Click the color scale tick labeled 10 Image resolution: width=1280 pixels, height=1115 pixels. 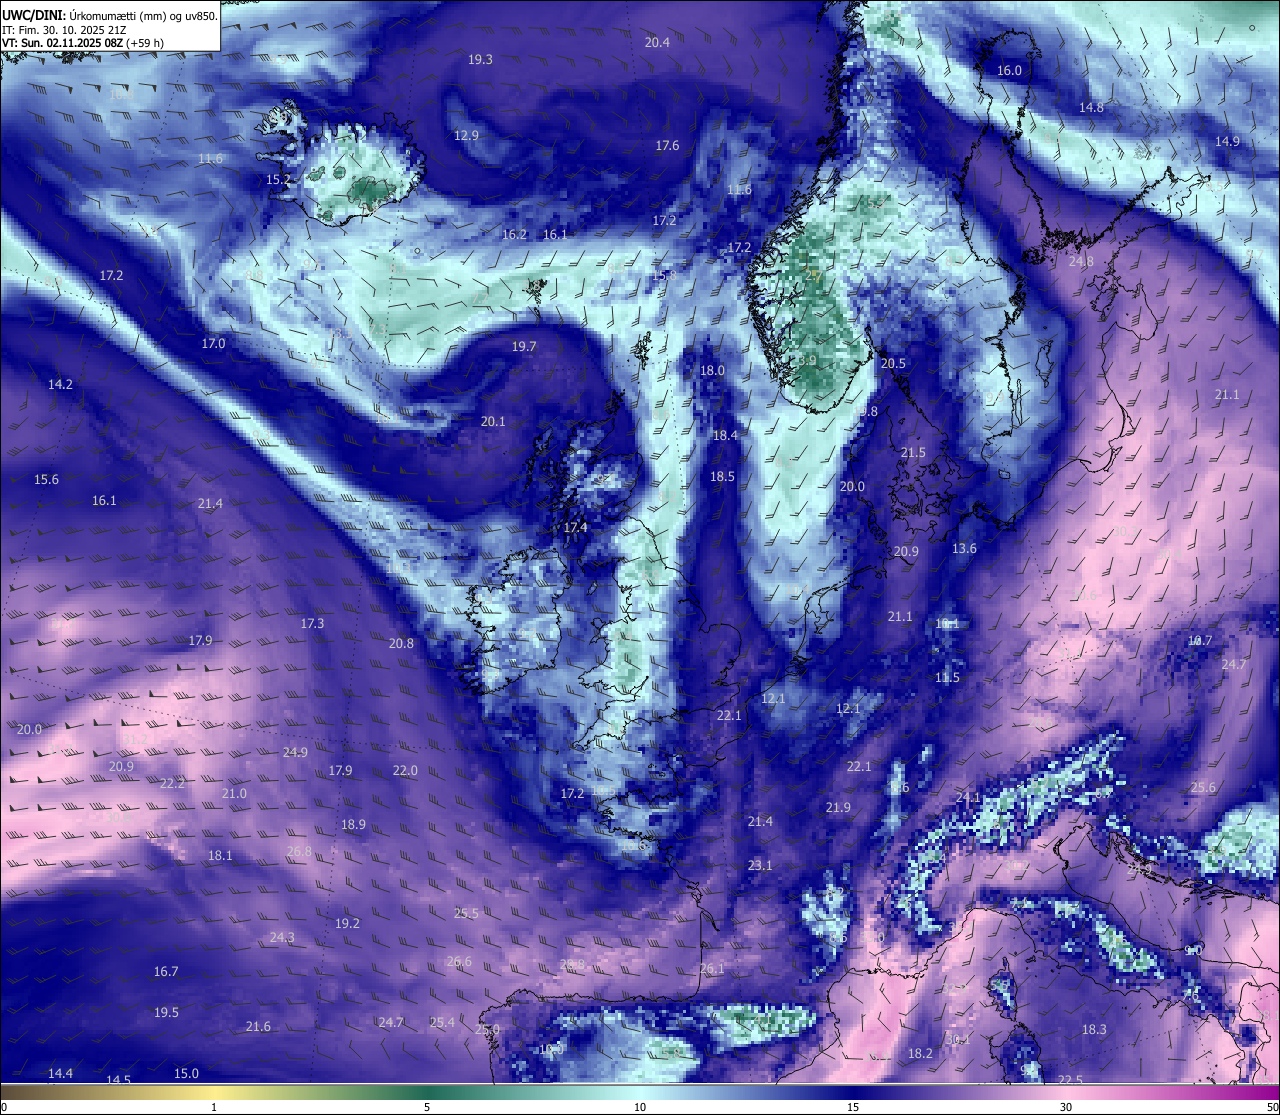tap(640, 1107)
